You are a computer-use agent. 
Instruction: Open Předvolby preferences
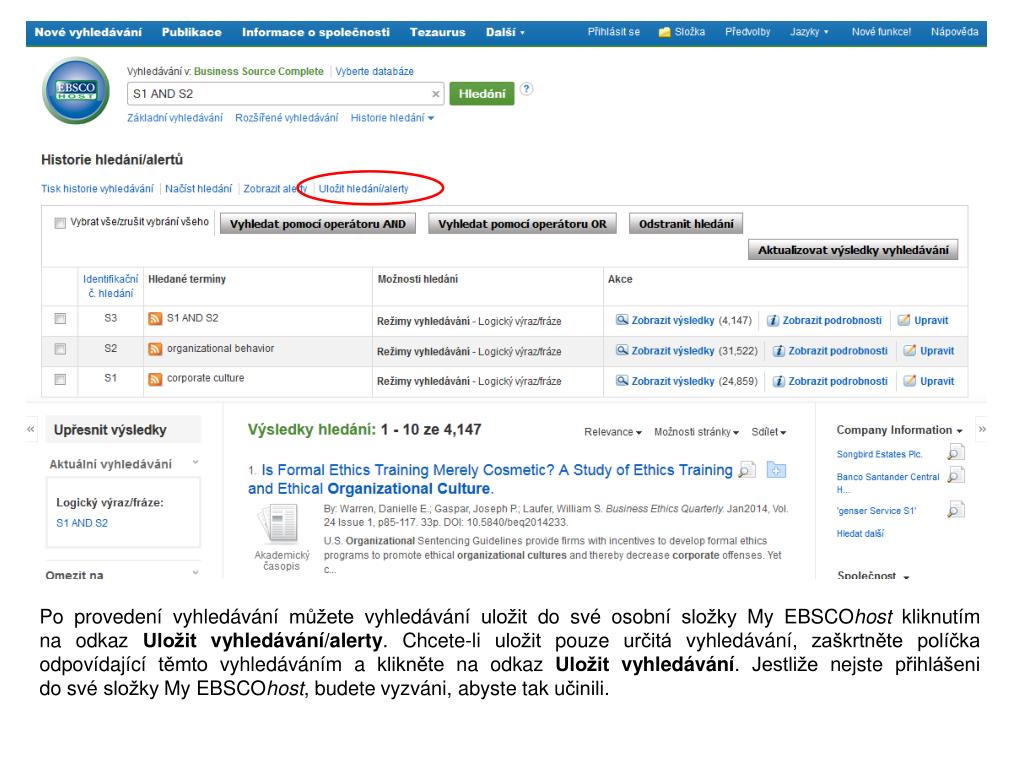click(x=747, y=32)
